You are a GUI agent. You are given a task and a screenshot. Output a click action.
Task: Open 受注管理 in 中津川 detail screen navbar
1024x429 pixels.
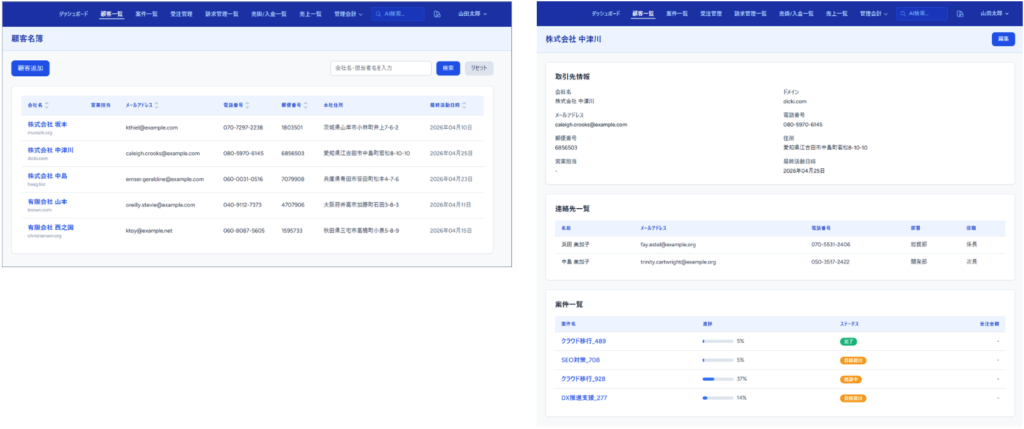click(x=711, y=14)
